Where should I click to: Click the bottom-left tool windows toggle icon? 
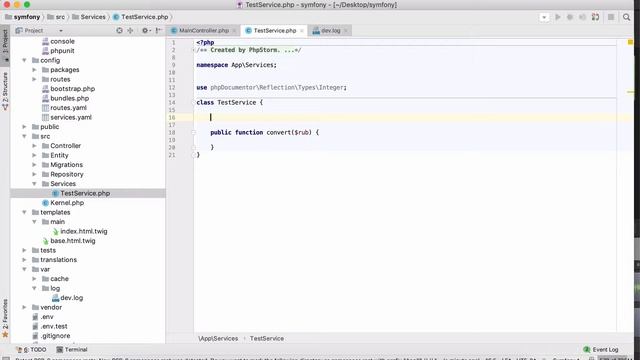5,358
